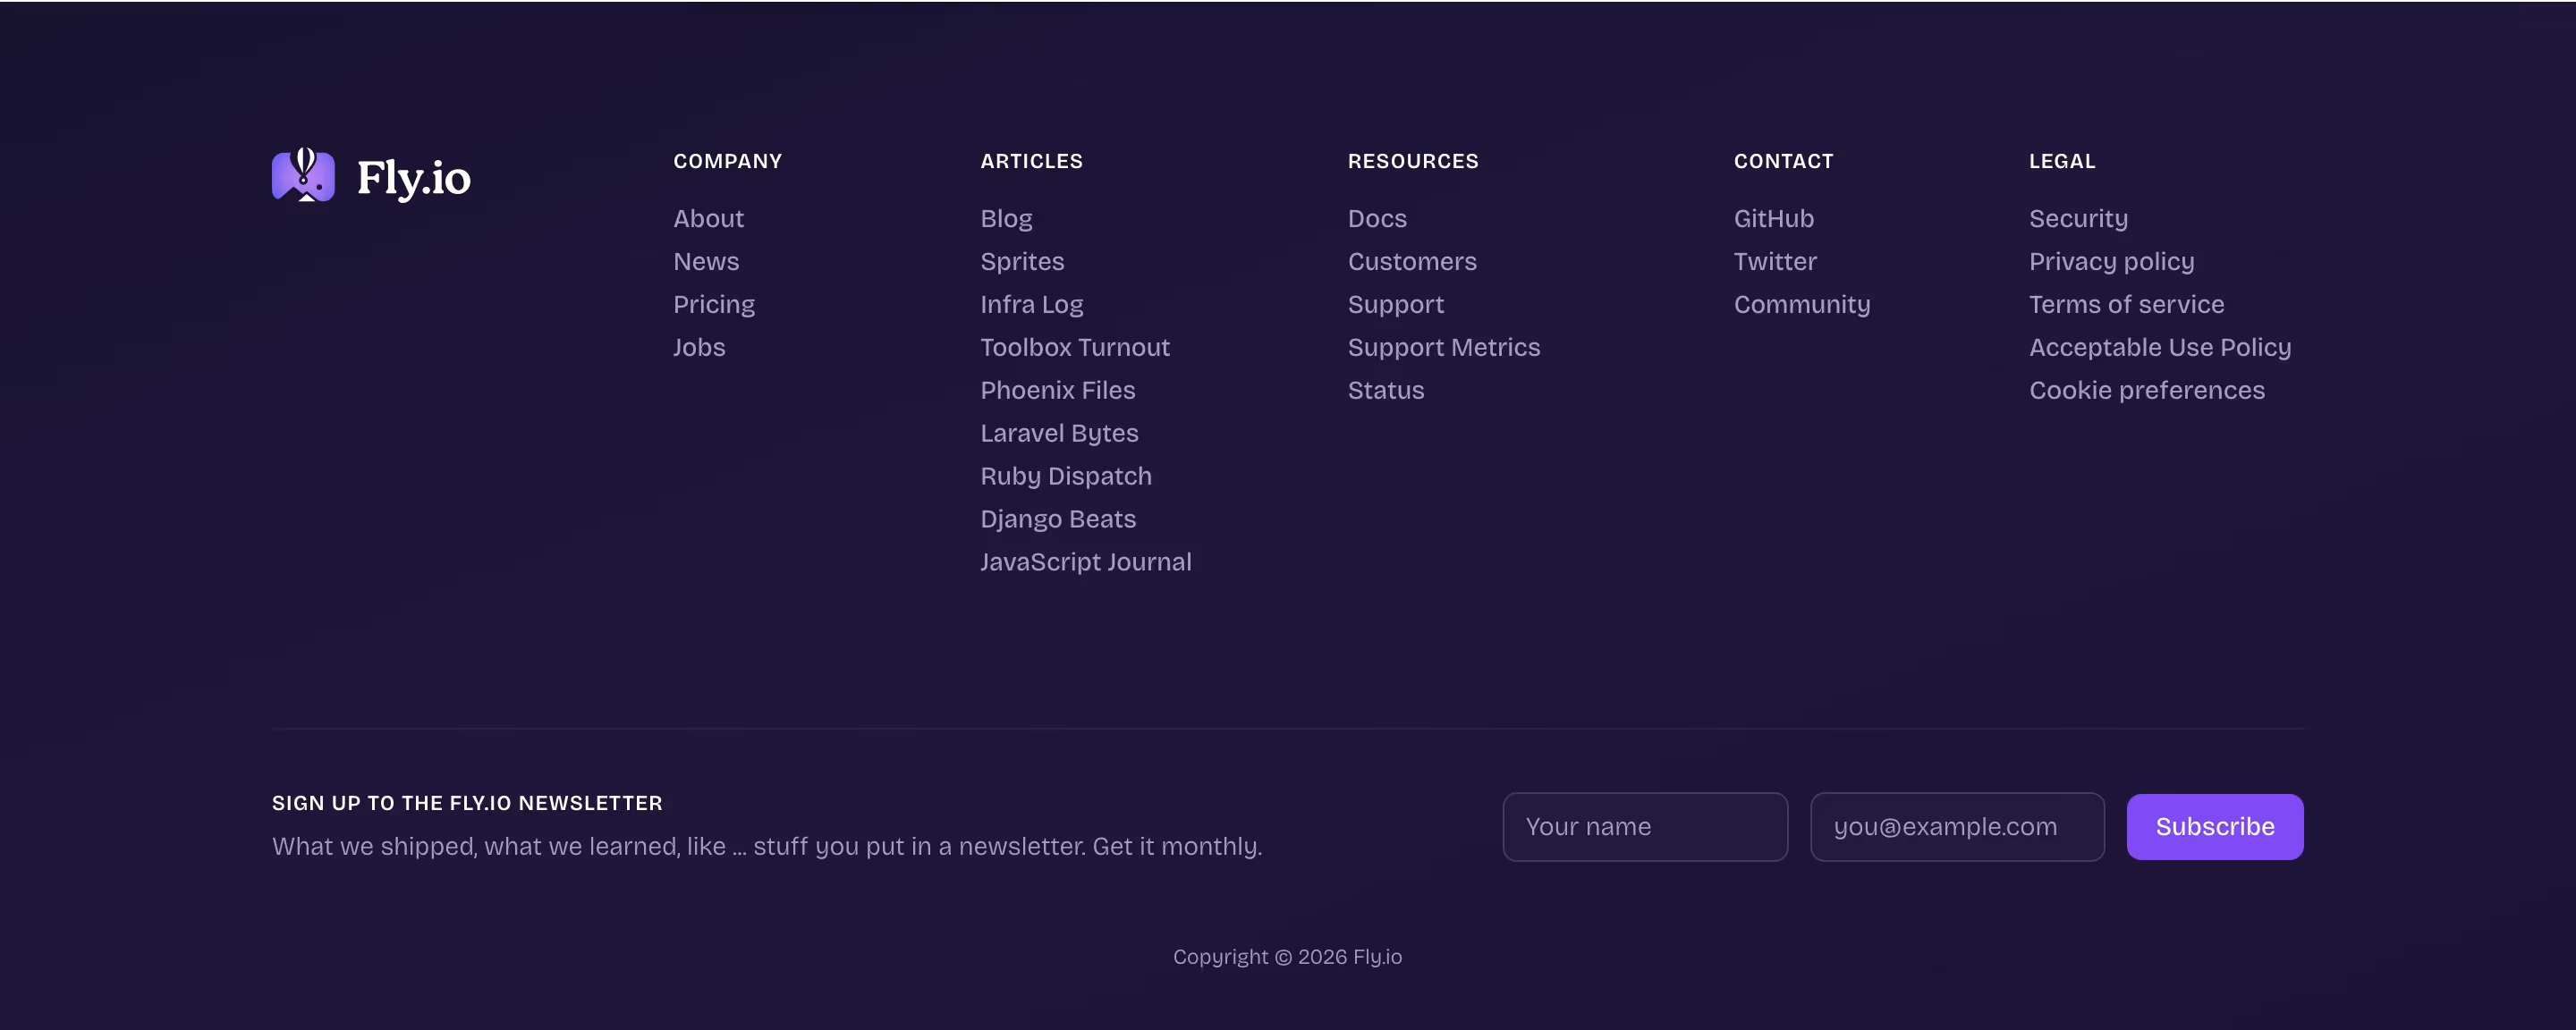Click the Fly.io wordmark text
Viewport: 2576px width, 1030px height.
click(x=414, y=178)
